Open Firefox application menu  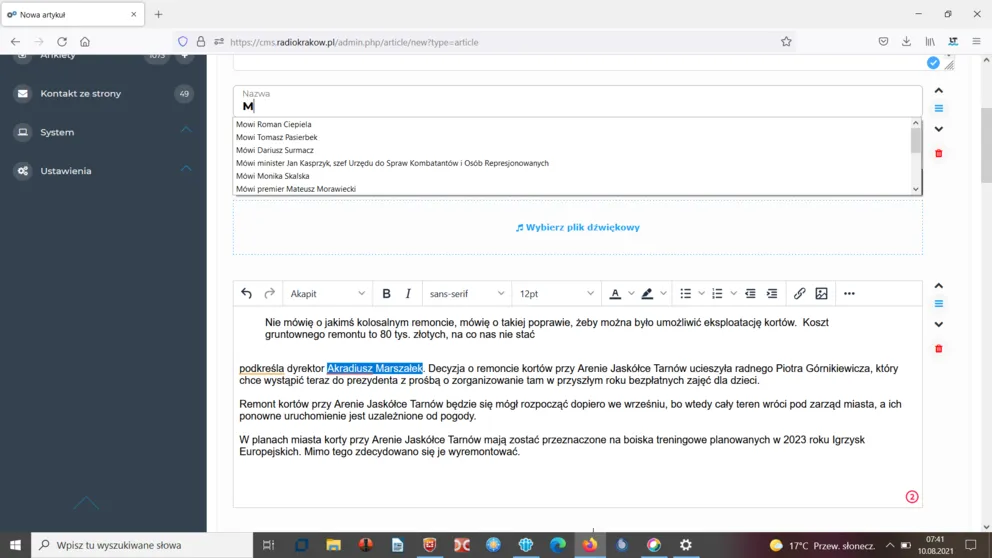click(x=976, y=42)
